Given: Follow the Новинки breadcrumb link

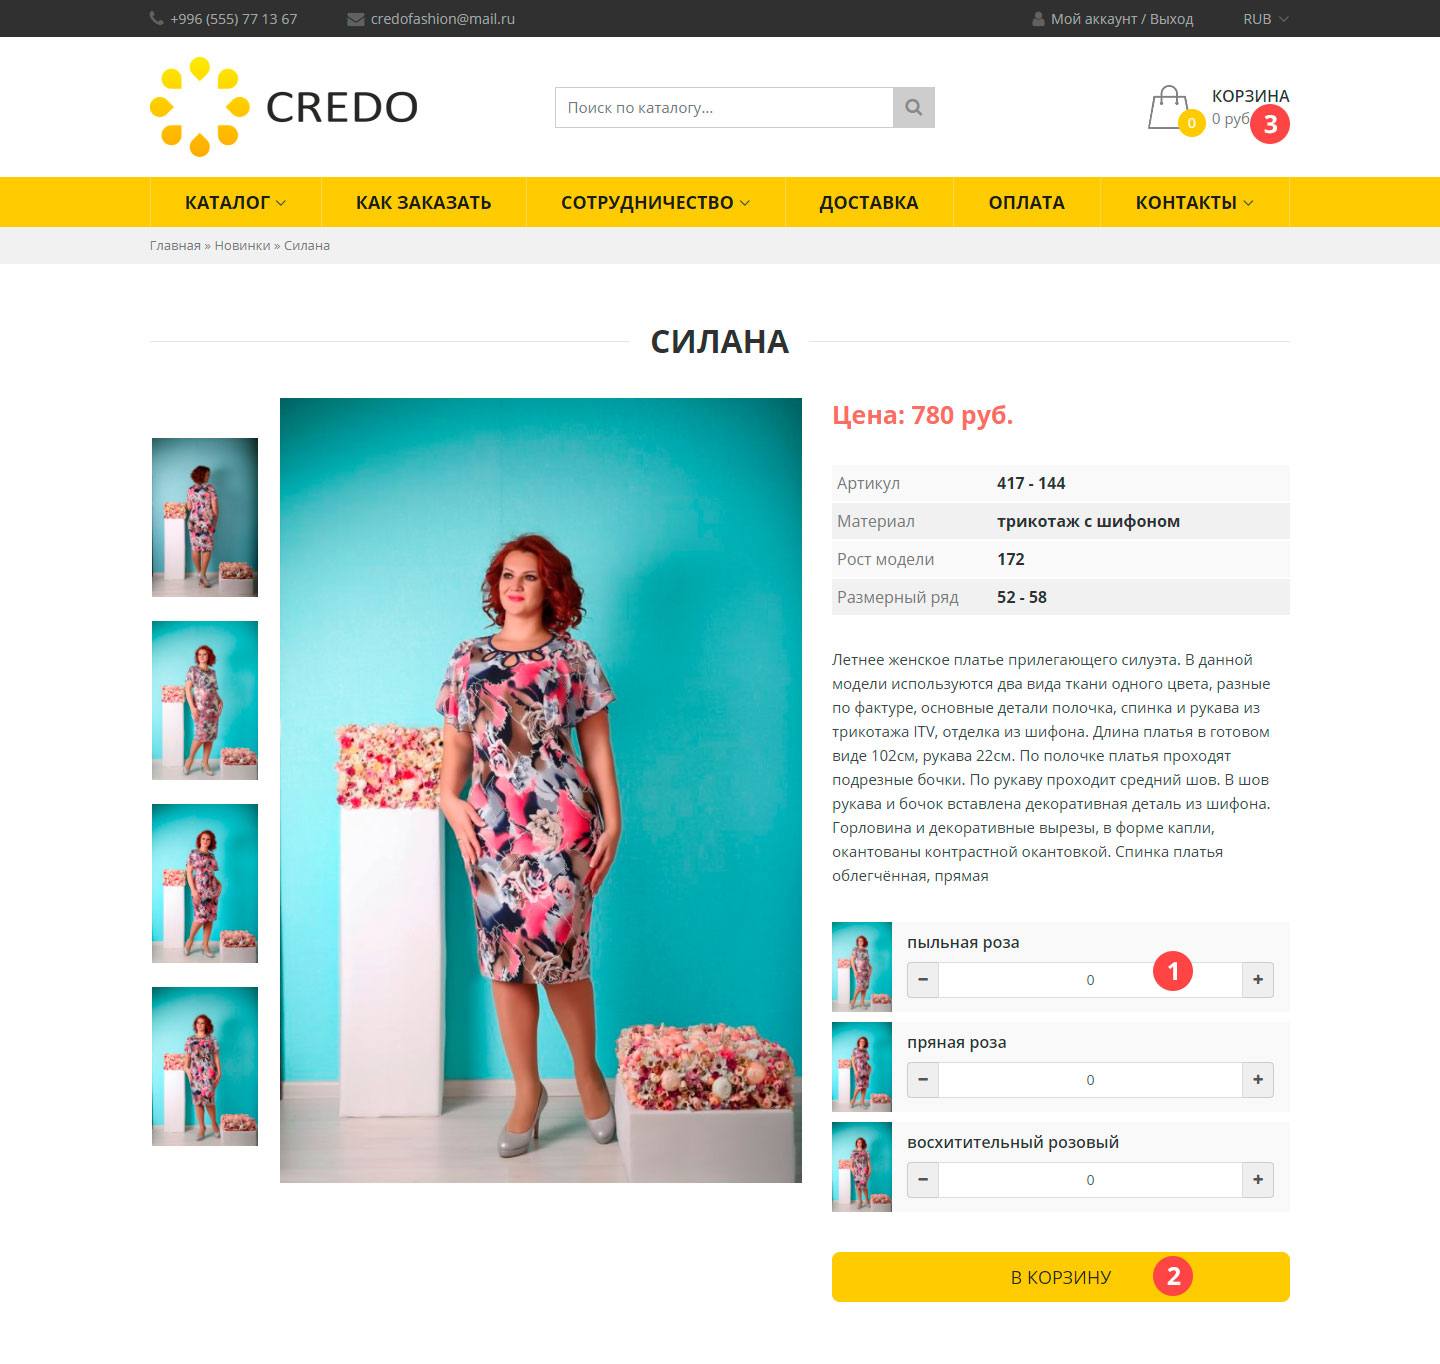Looking at the screenshot, I should coord(242,246).
